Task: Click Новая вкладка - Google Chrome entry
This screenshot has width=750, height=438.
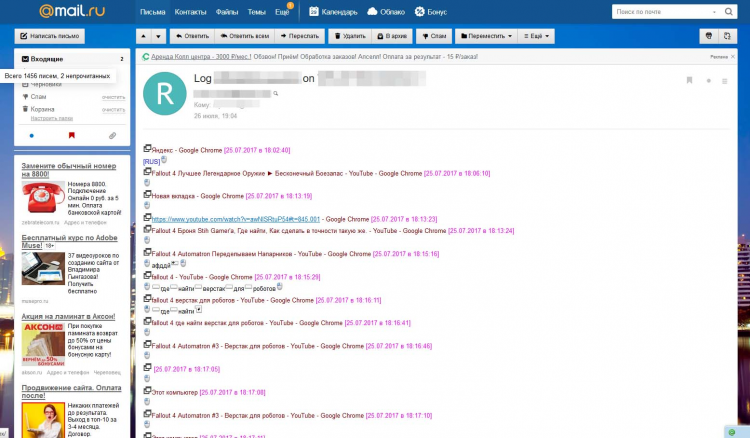Action: 198,196
